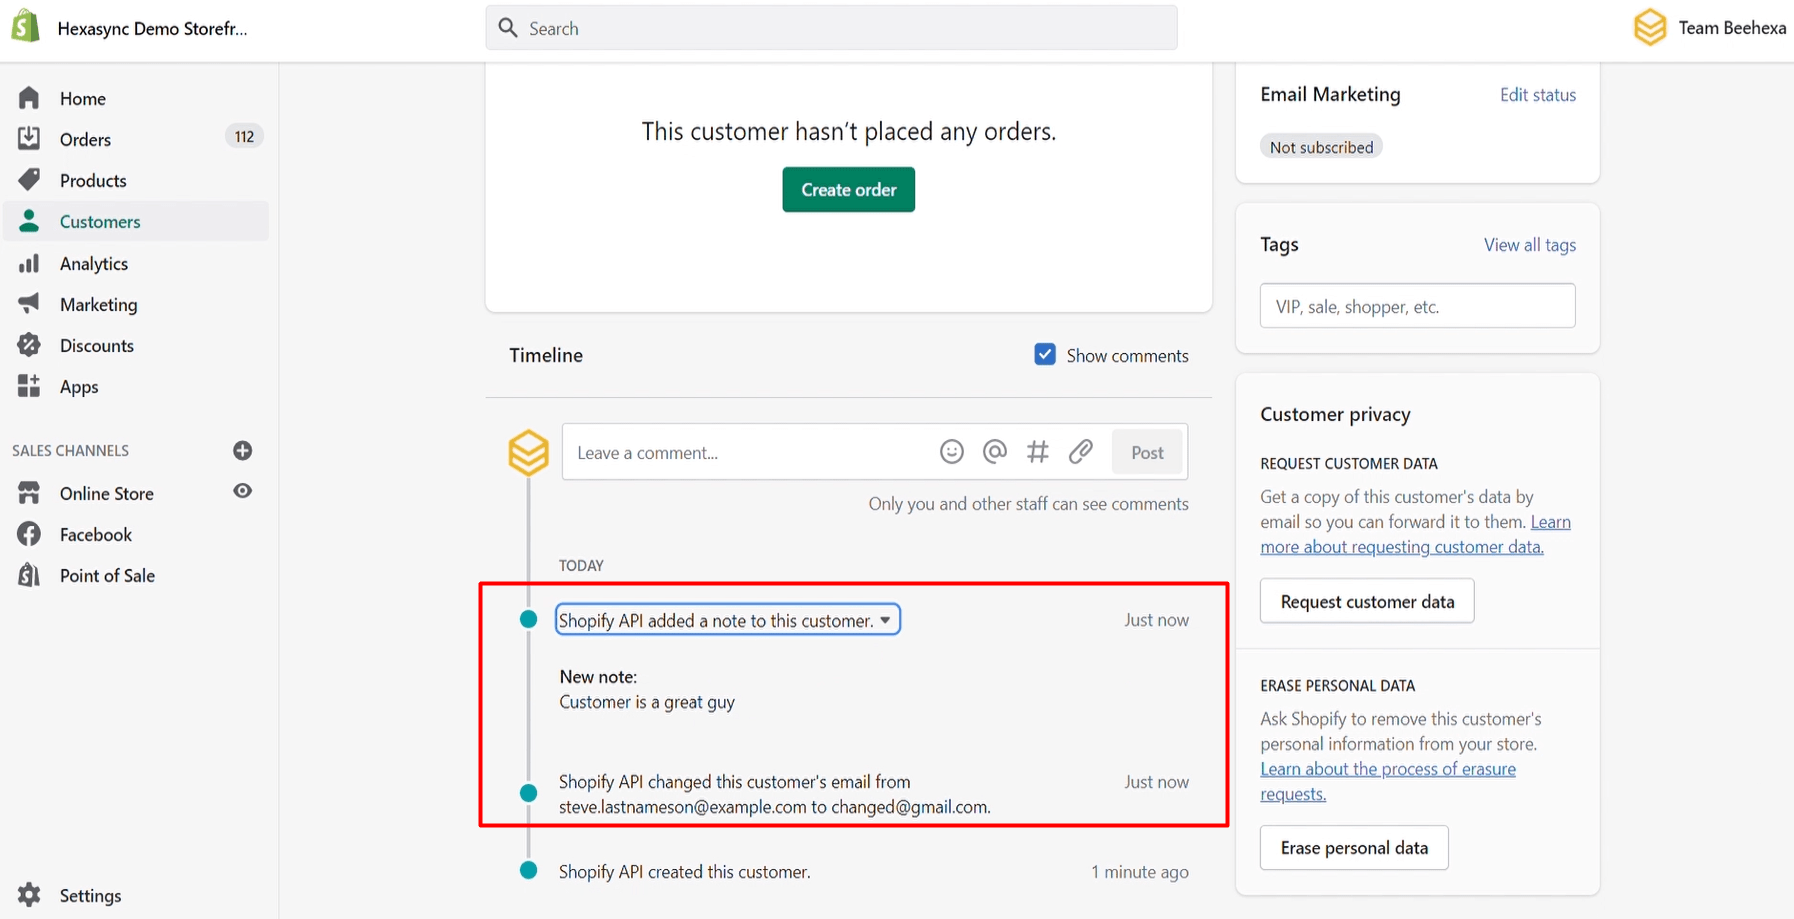Click 'Shopify API created this customer.' text
1794x919 pixels.
tap(684, 872)
